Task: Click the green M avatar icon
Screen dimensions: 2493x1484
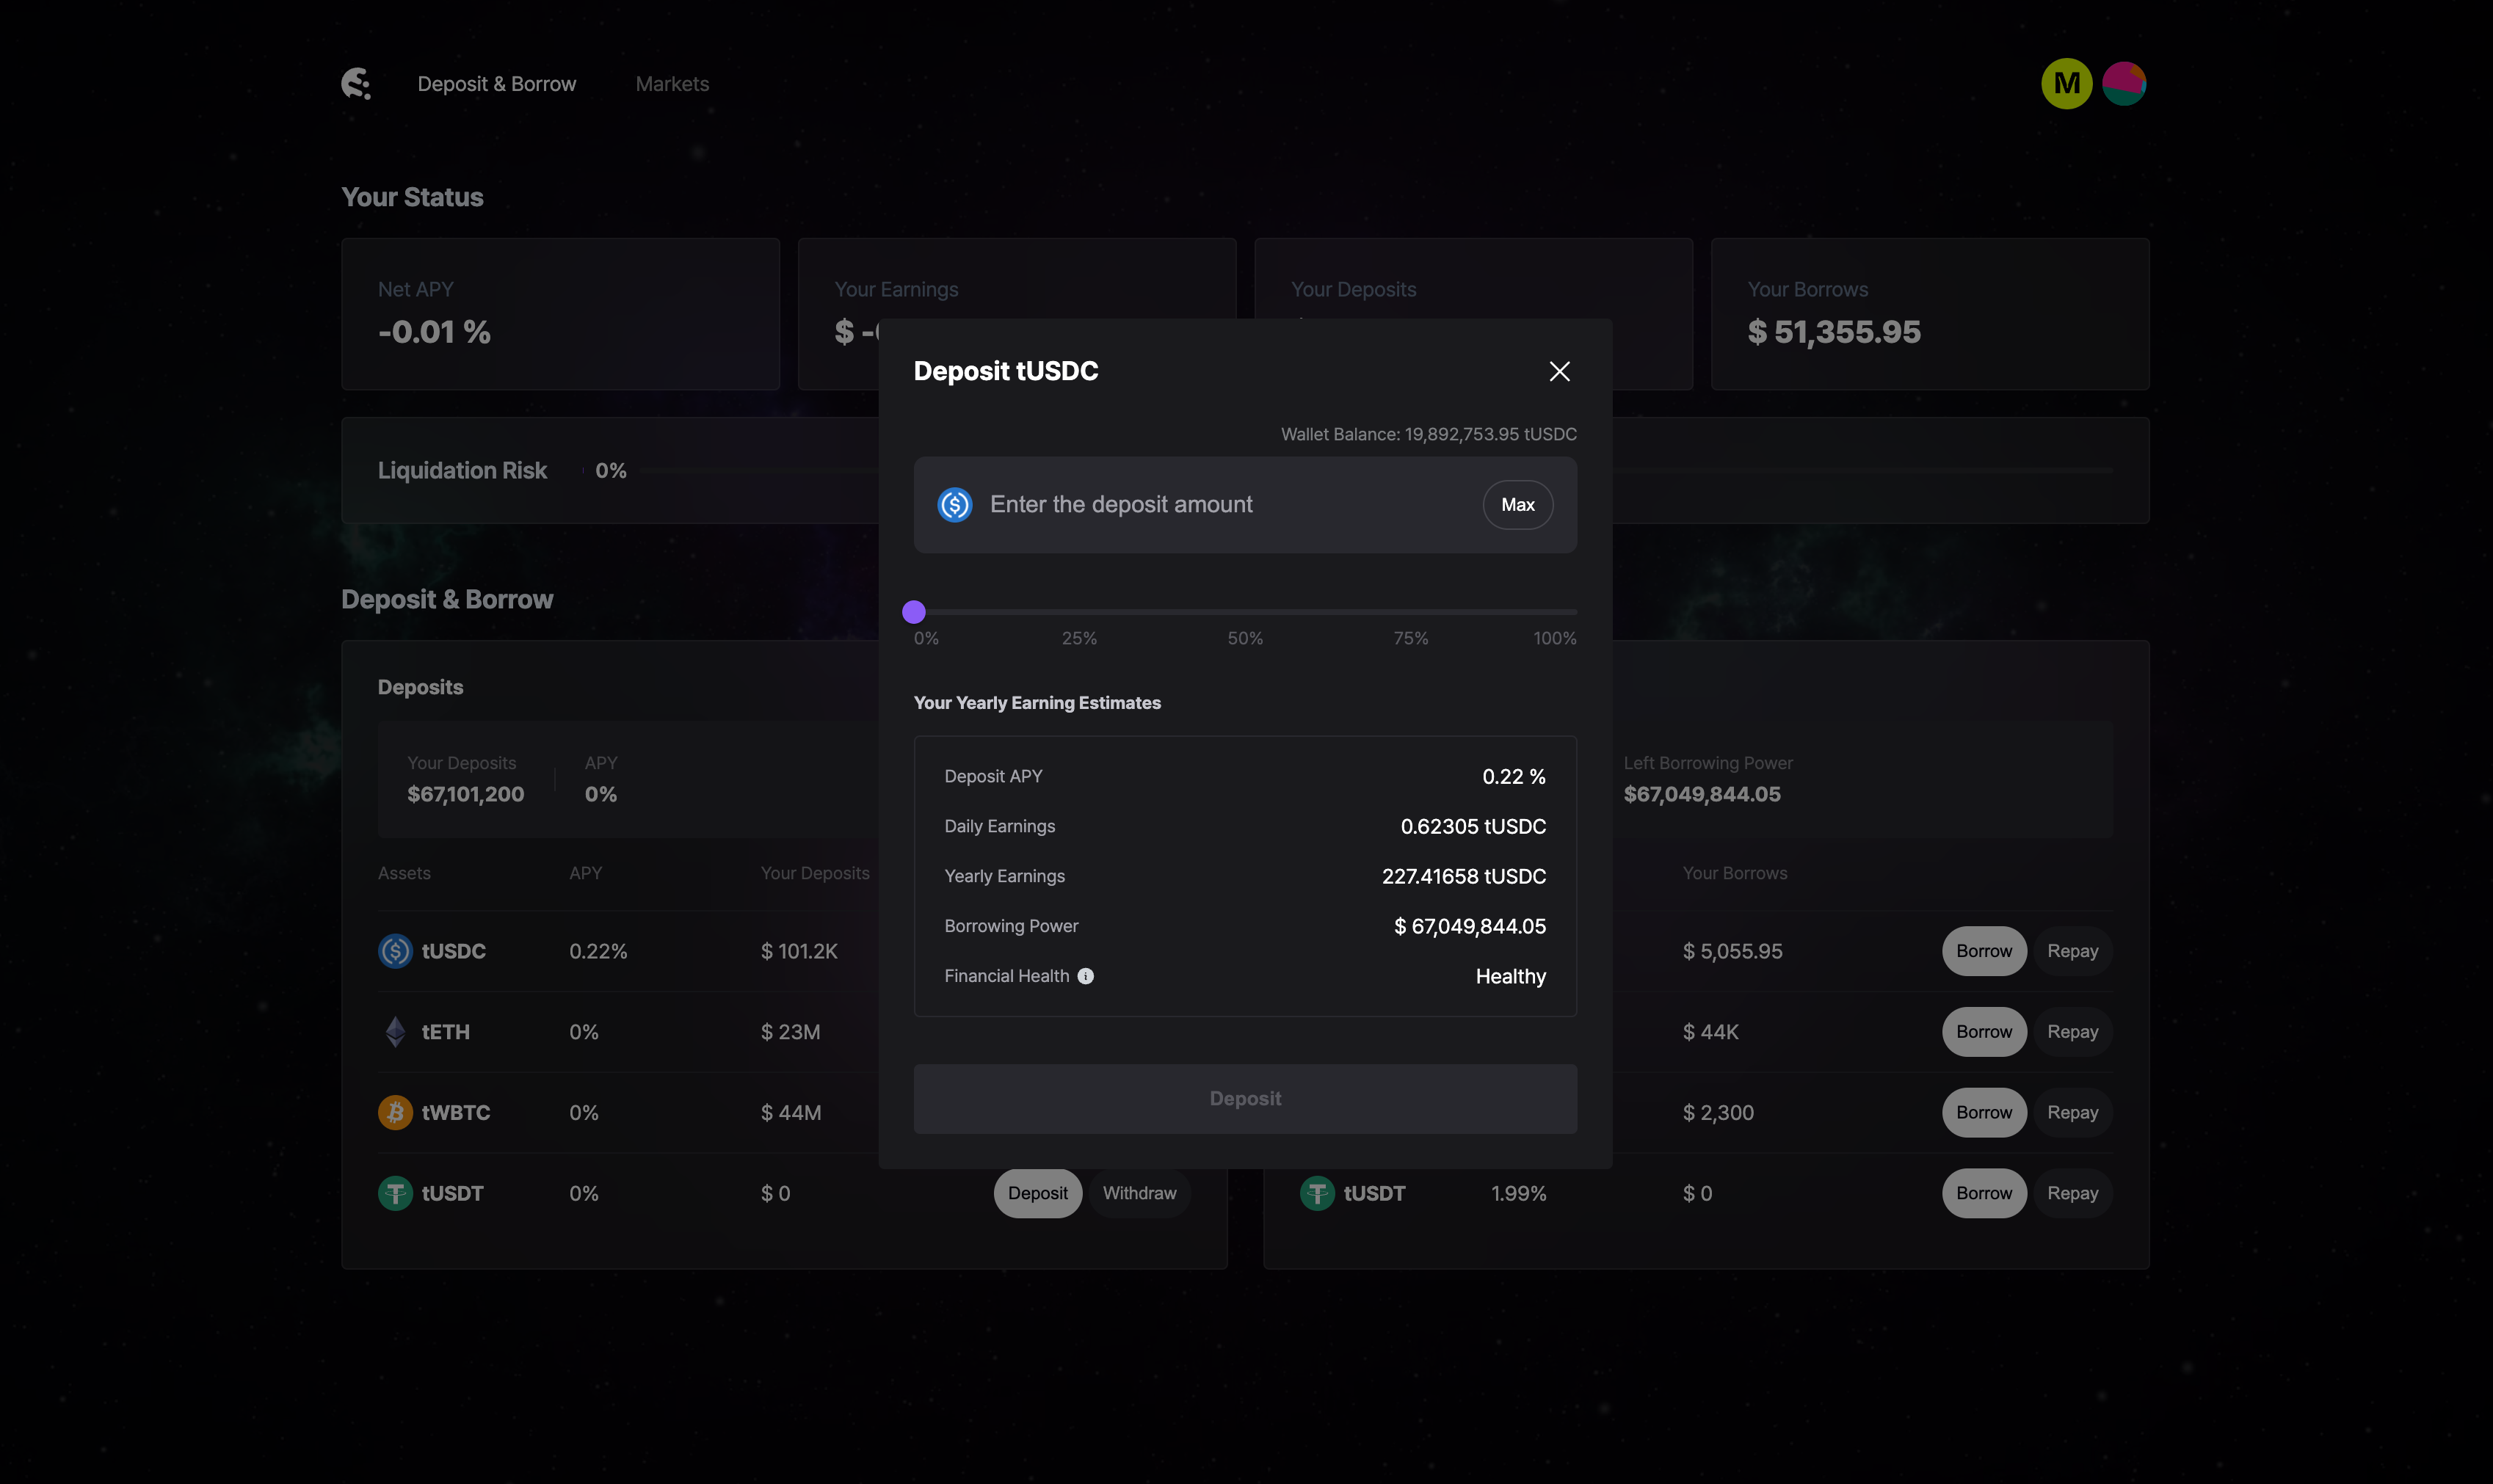Action: point(2066,84)
